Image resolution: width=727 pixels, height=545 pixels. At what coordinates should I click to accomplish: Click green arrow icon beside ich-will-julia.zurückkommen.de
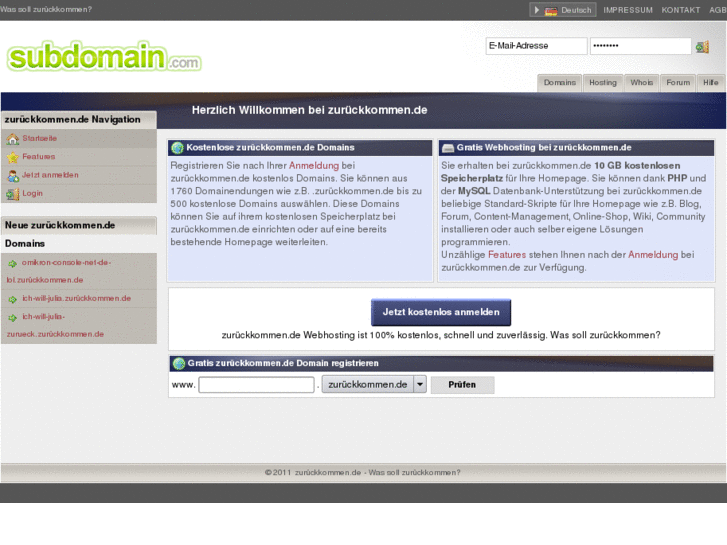(13, 299)
